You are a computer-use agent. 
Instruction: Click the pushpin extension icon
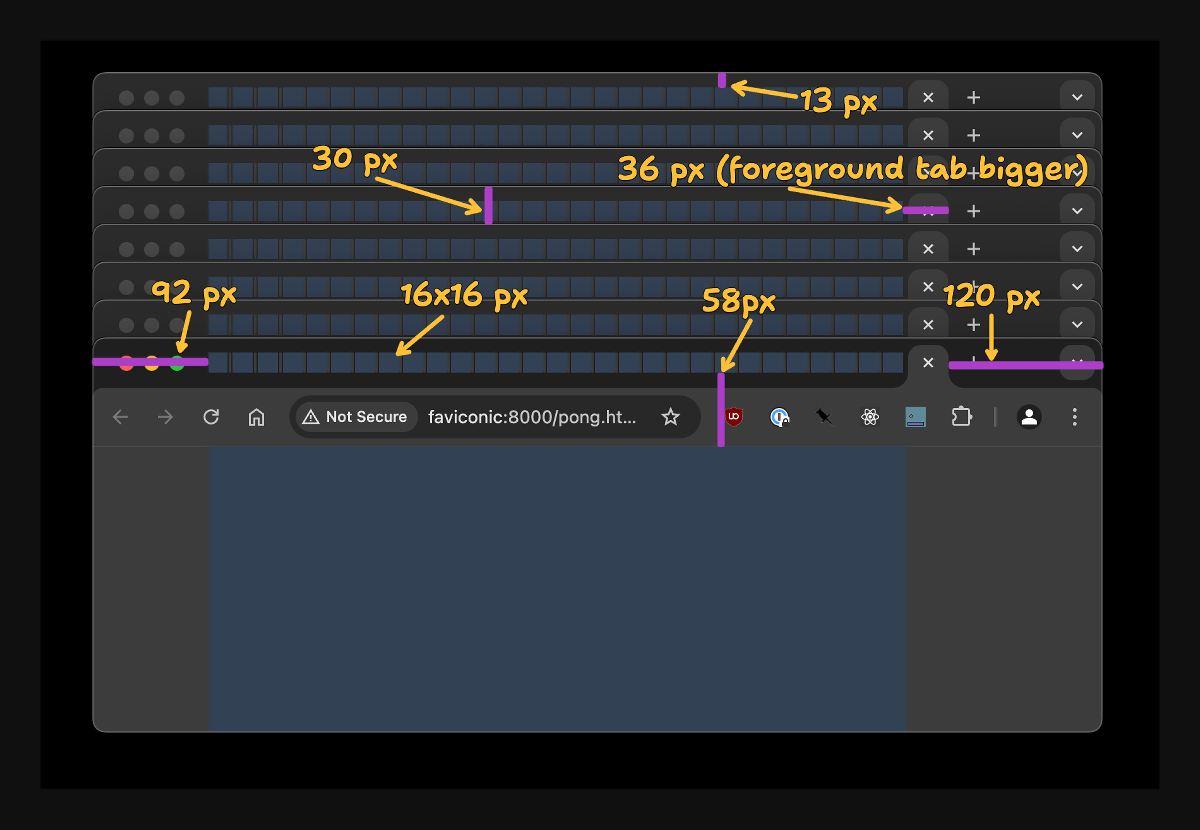tap(824, 417)
